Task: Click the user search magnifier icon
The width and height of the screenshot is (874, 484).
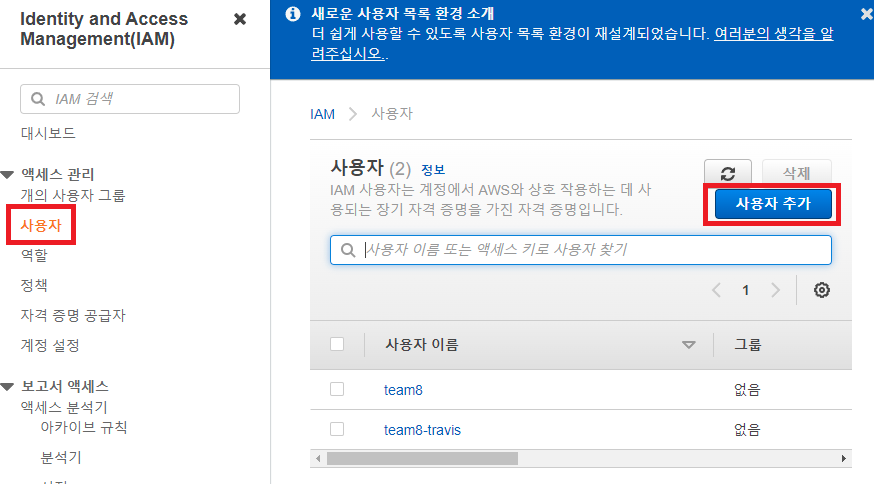Action: pos(348,250)
